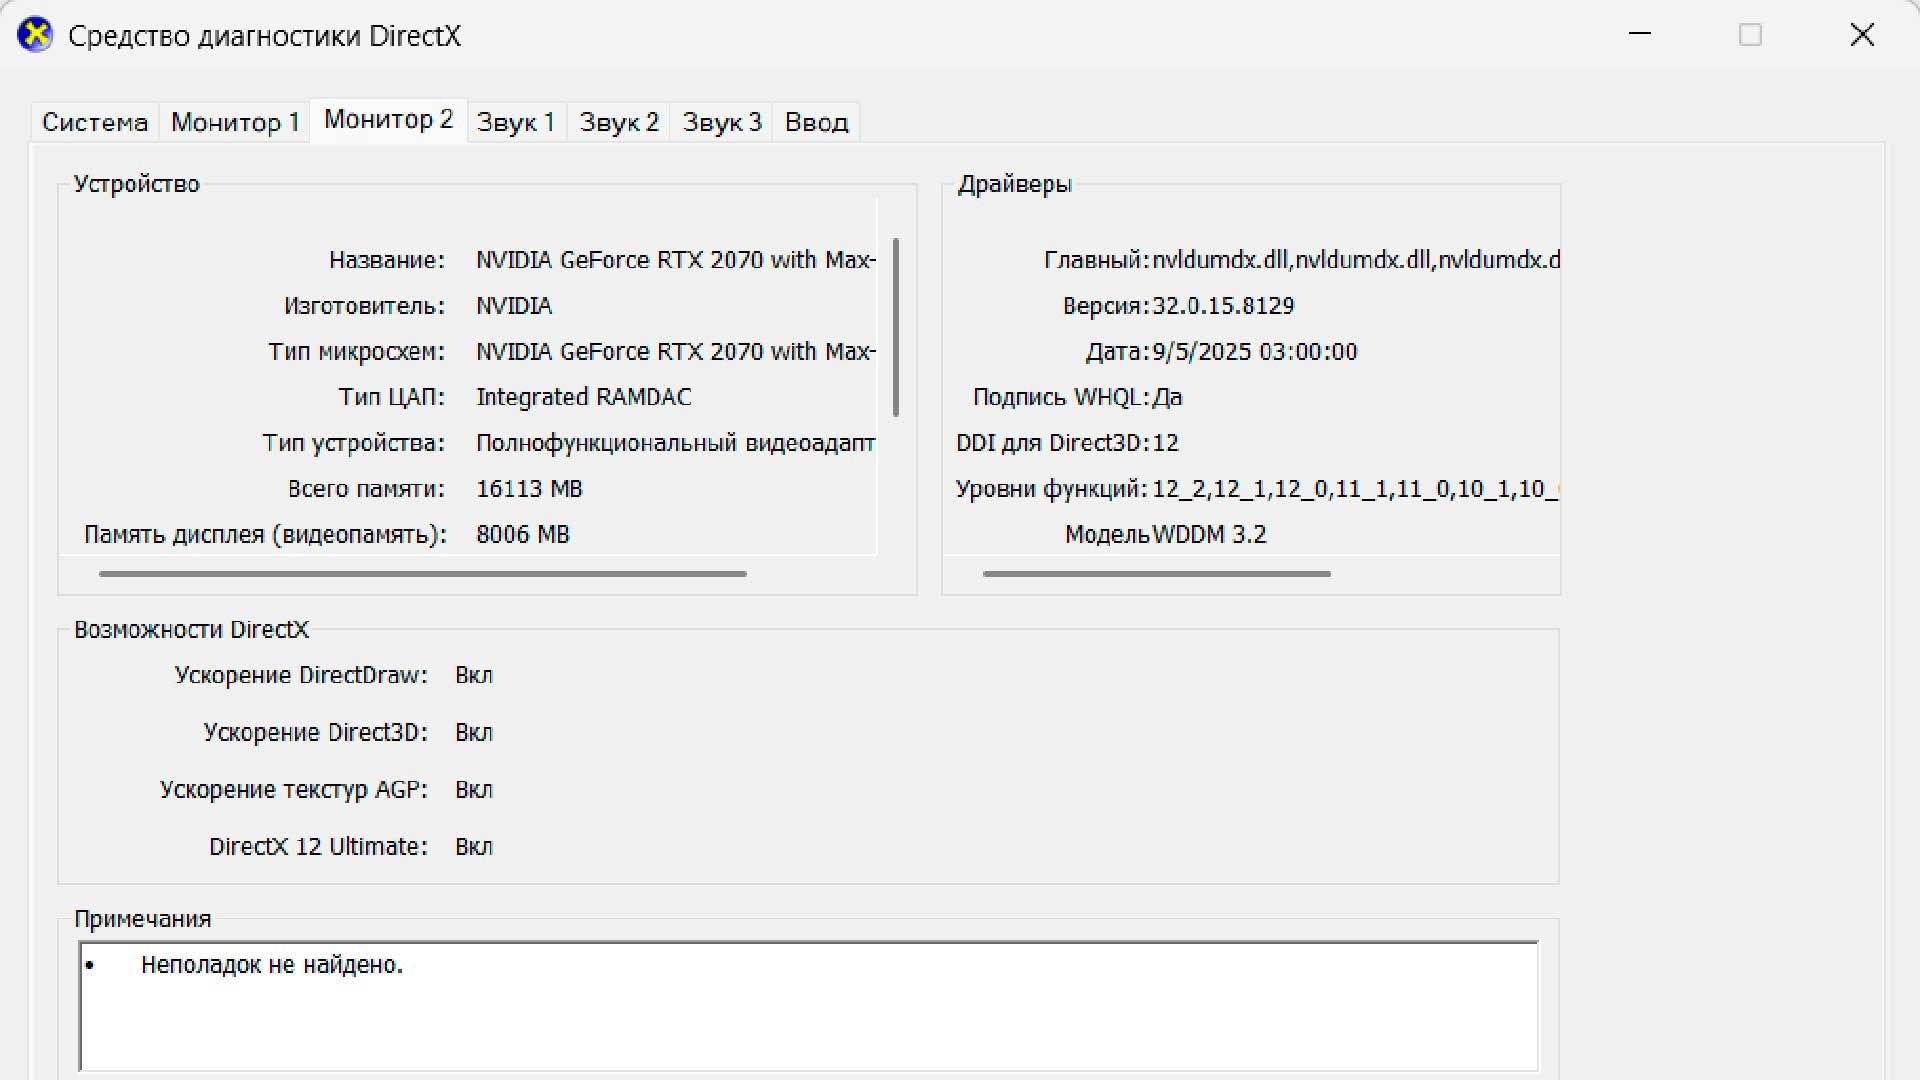The image size is (1920, 1080).
Task: Click the DirectX 12 Ultimate status Вкл
Action: [473, 846]
